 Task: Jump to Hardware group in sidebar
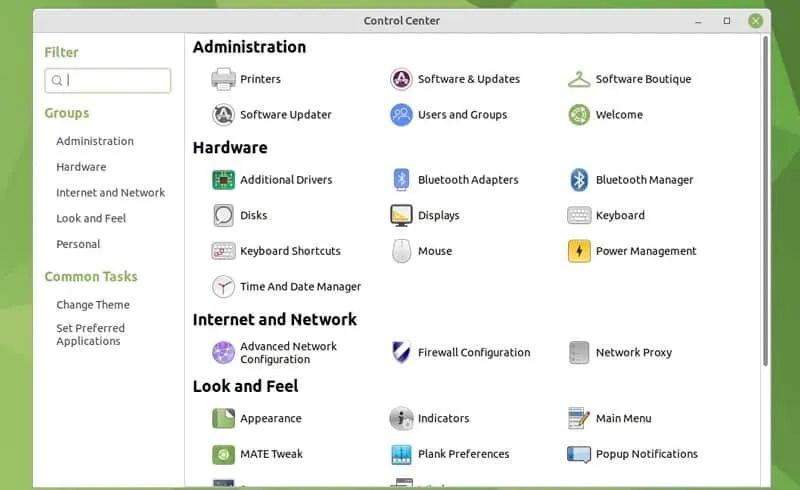(x=81, y=167)
